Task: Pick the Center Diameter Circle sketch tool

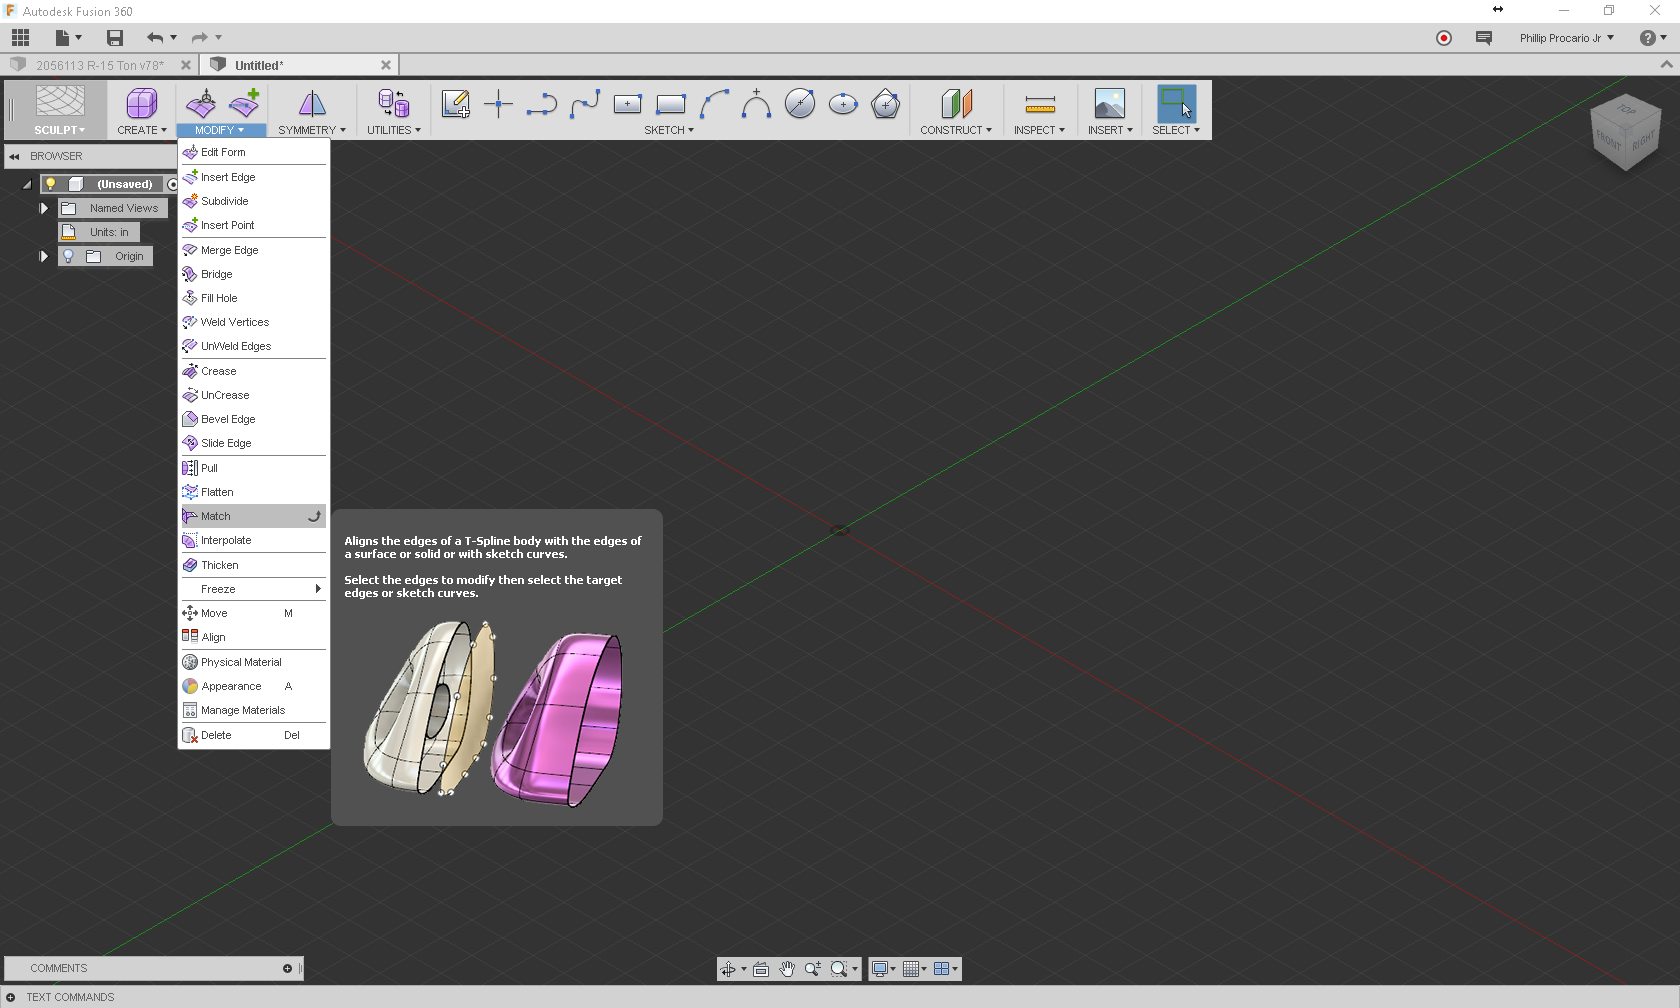Action: [x=799, y=103]
